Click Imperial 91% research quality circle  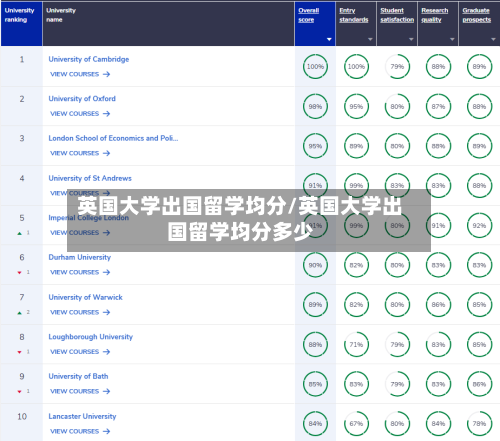(x=438, y=226)
